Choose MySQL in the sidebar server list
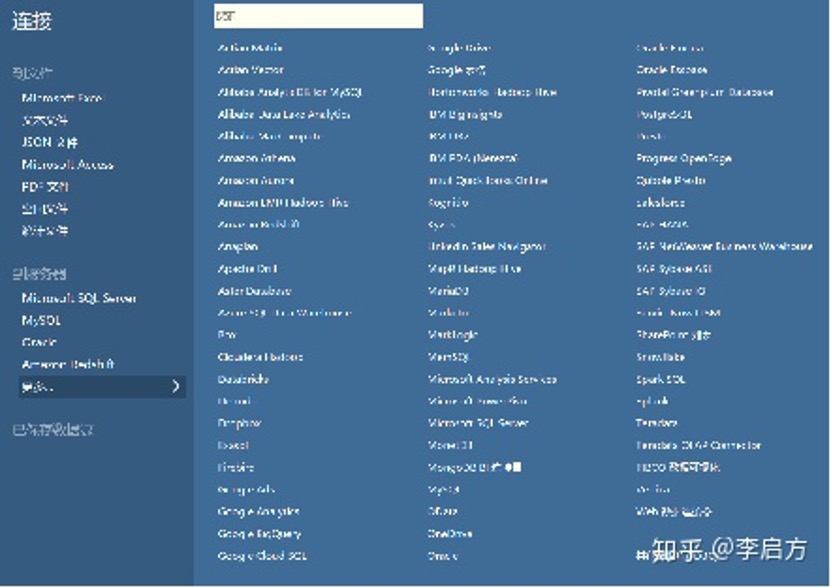 41,321
